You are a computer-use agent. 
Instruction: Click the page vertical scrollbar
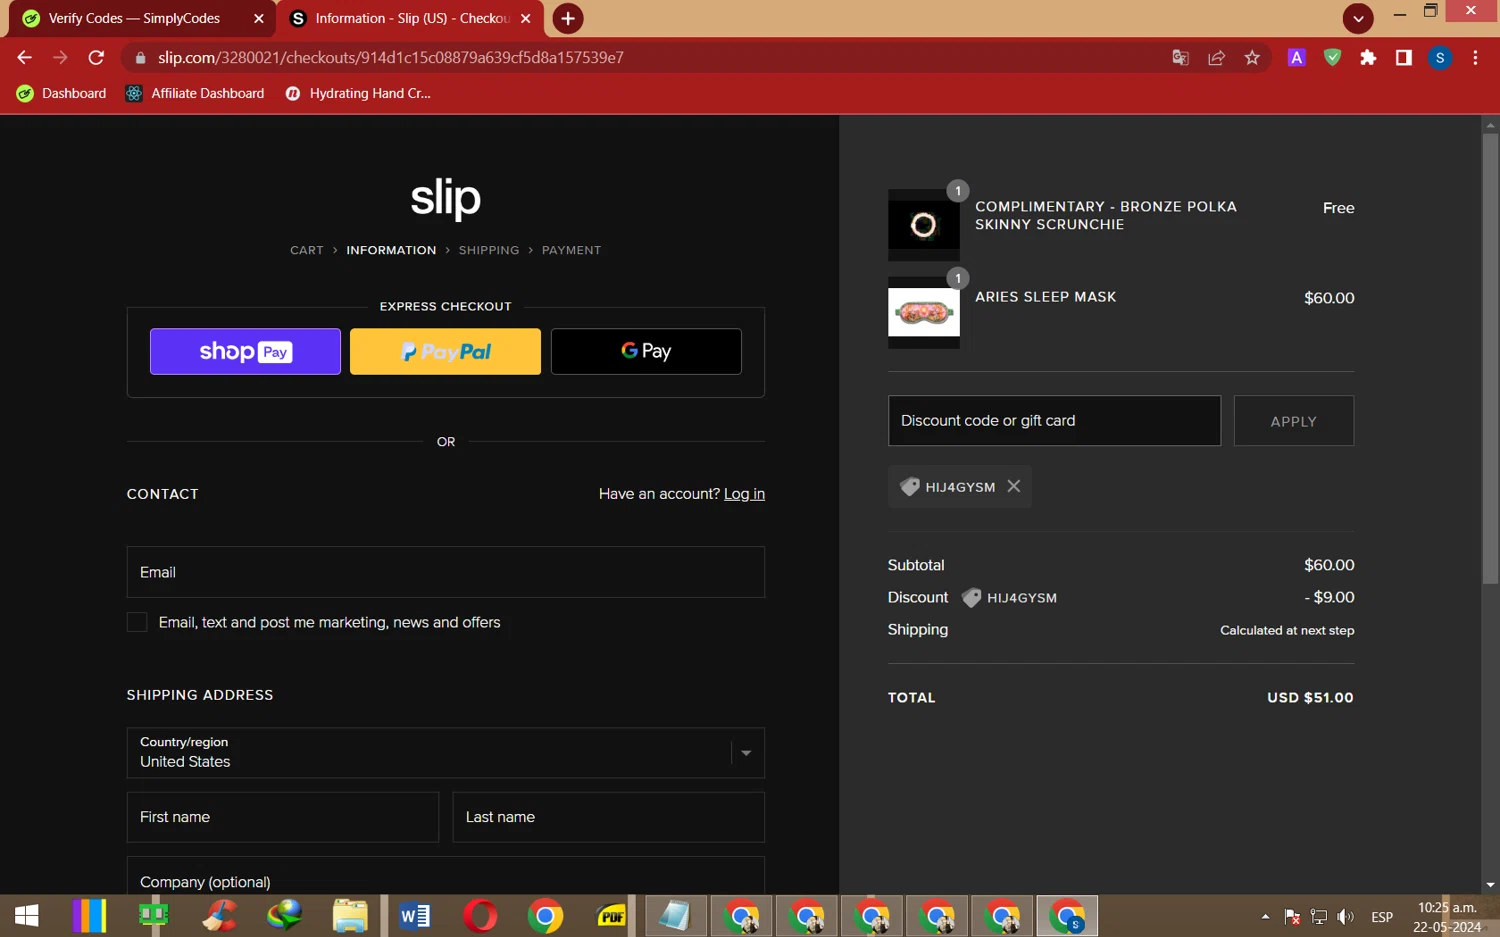coord(1490,358)
